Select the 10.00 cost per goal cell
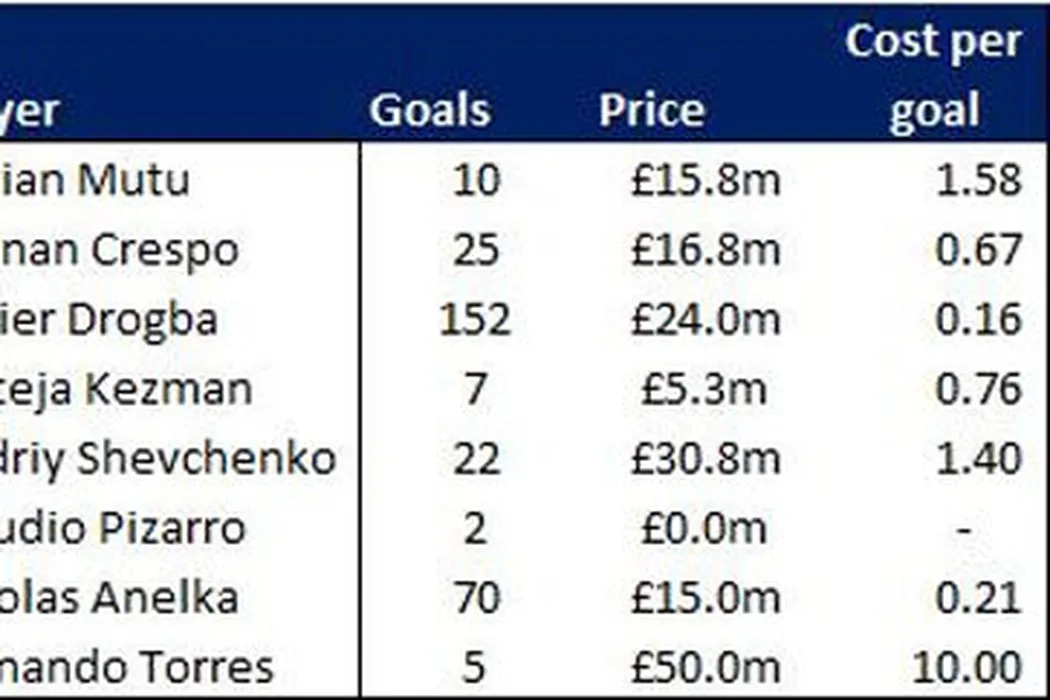This screenshot has height=700, width=1050. coord(967,667)
